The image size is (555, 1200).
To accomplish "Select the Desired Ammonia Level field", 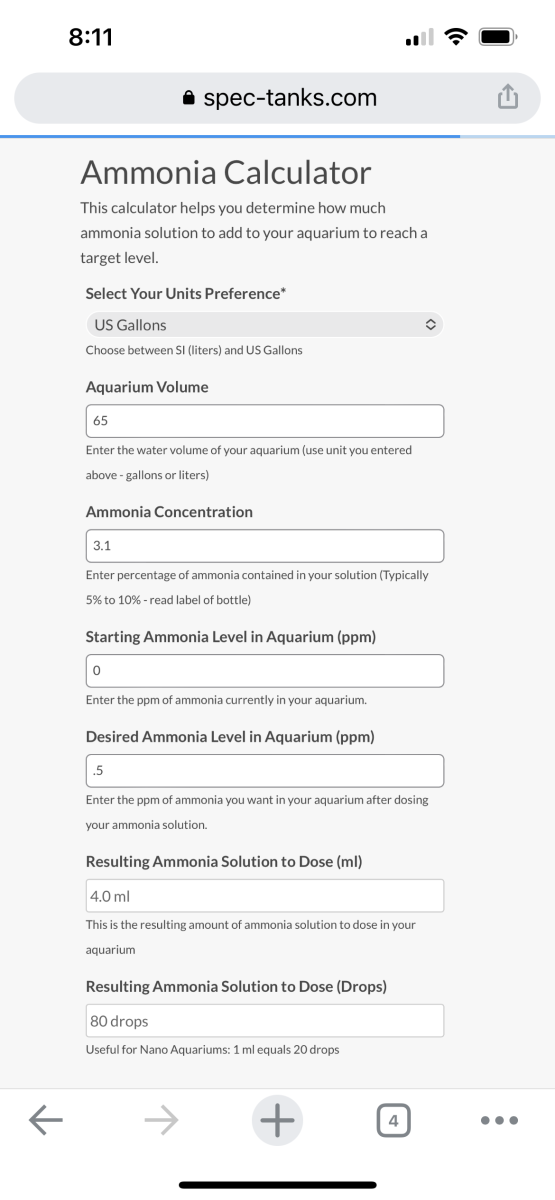I will pyautogui.click(x=264, y=771).
